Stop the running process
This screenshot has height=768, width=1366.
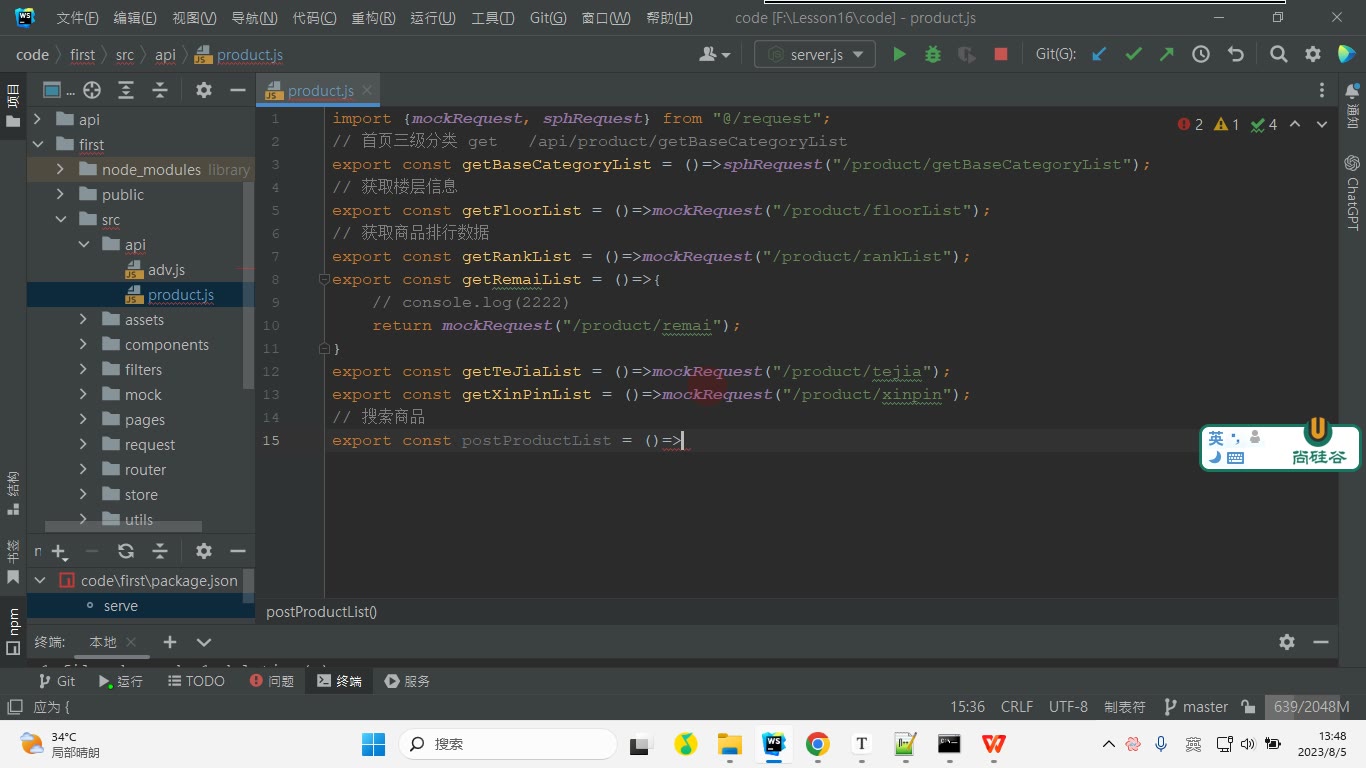point(1001,55)
